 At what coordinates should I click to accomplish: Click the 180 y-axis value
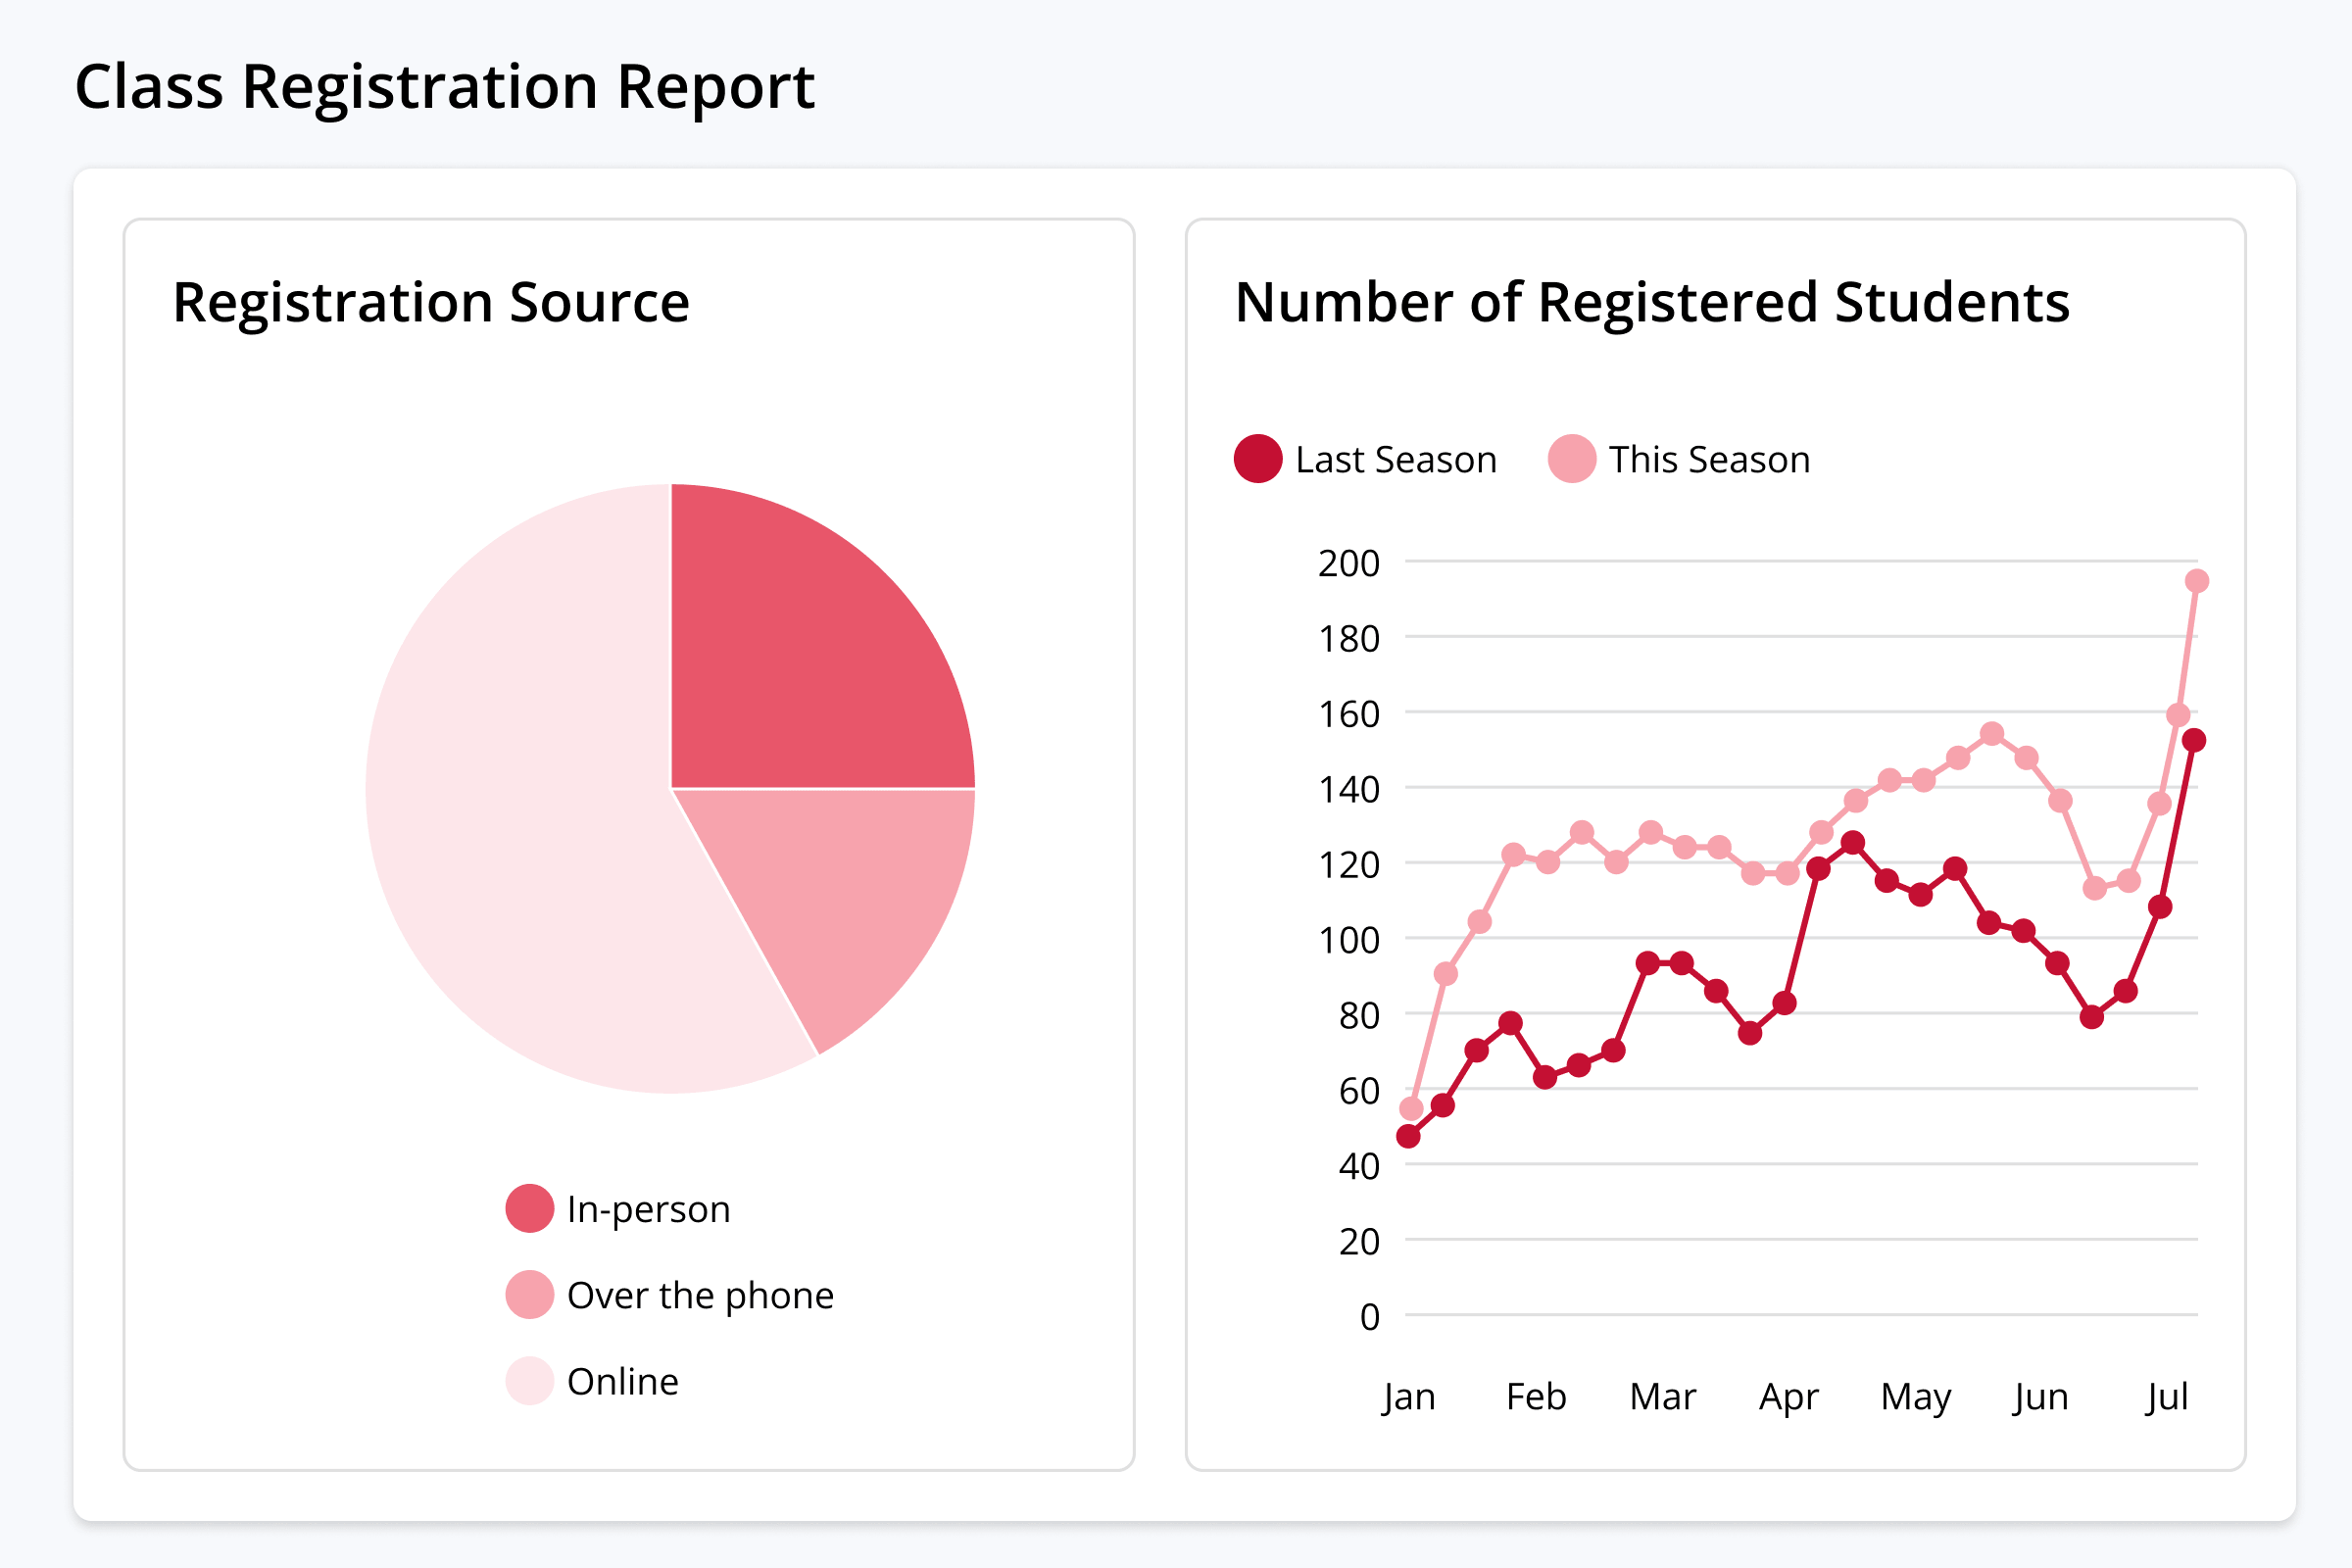[1349, 639]
